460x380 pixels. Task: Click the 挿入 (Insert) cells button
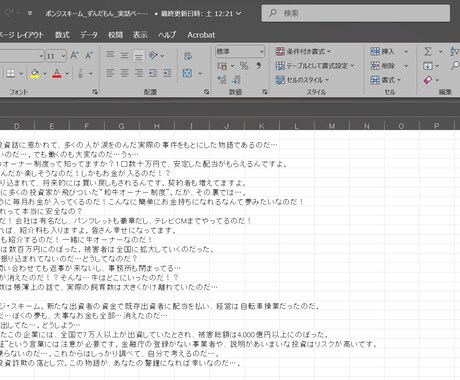pos(383,52)
